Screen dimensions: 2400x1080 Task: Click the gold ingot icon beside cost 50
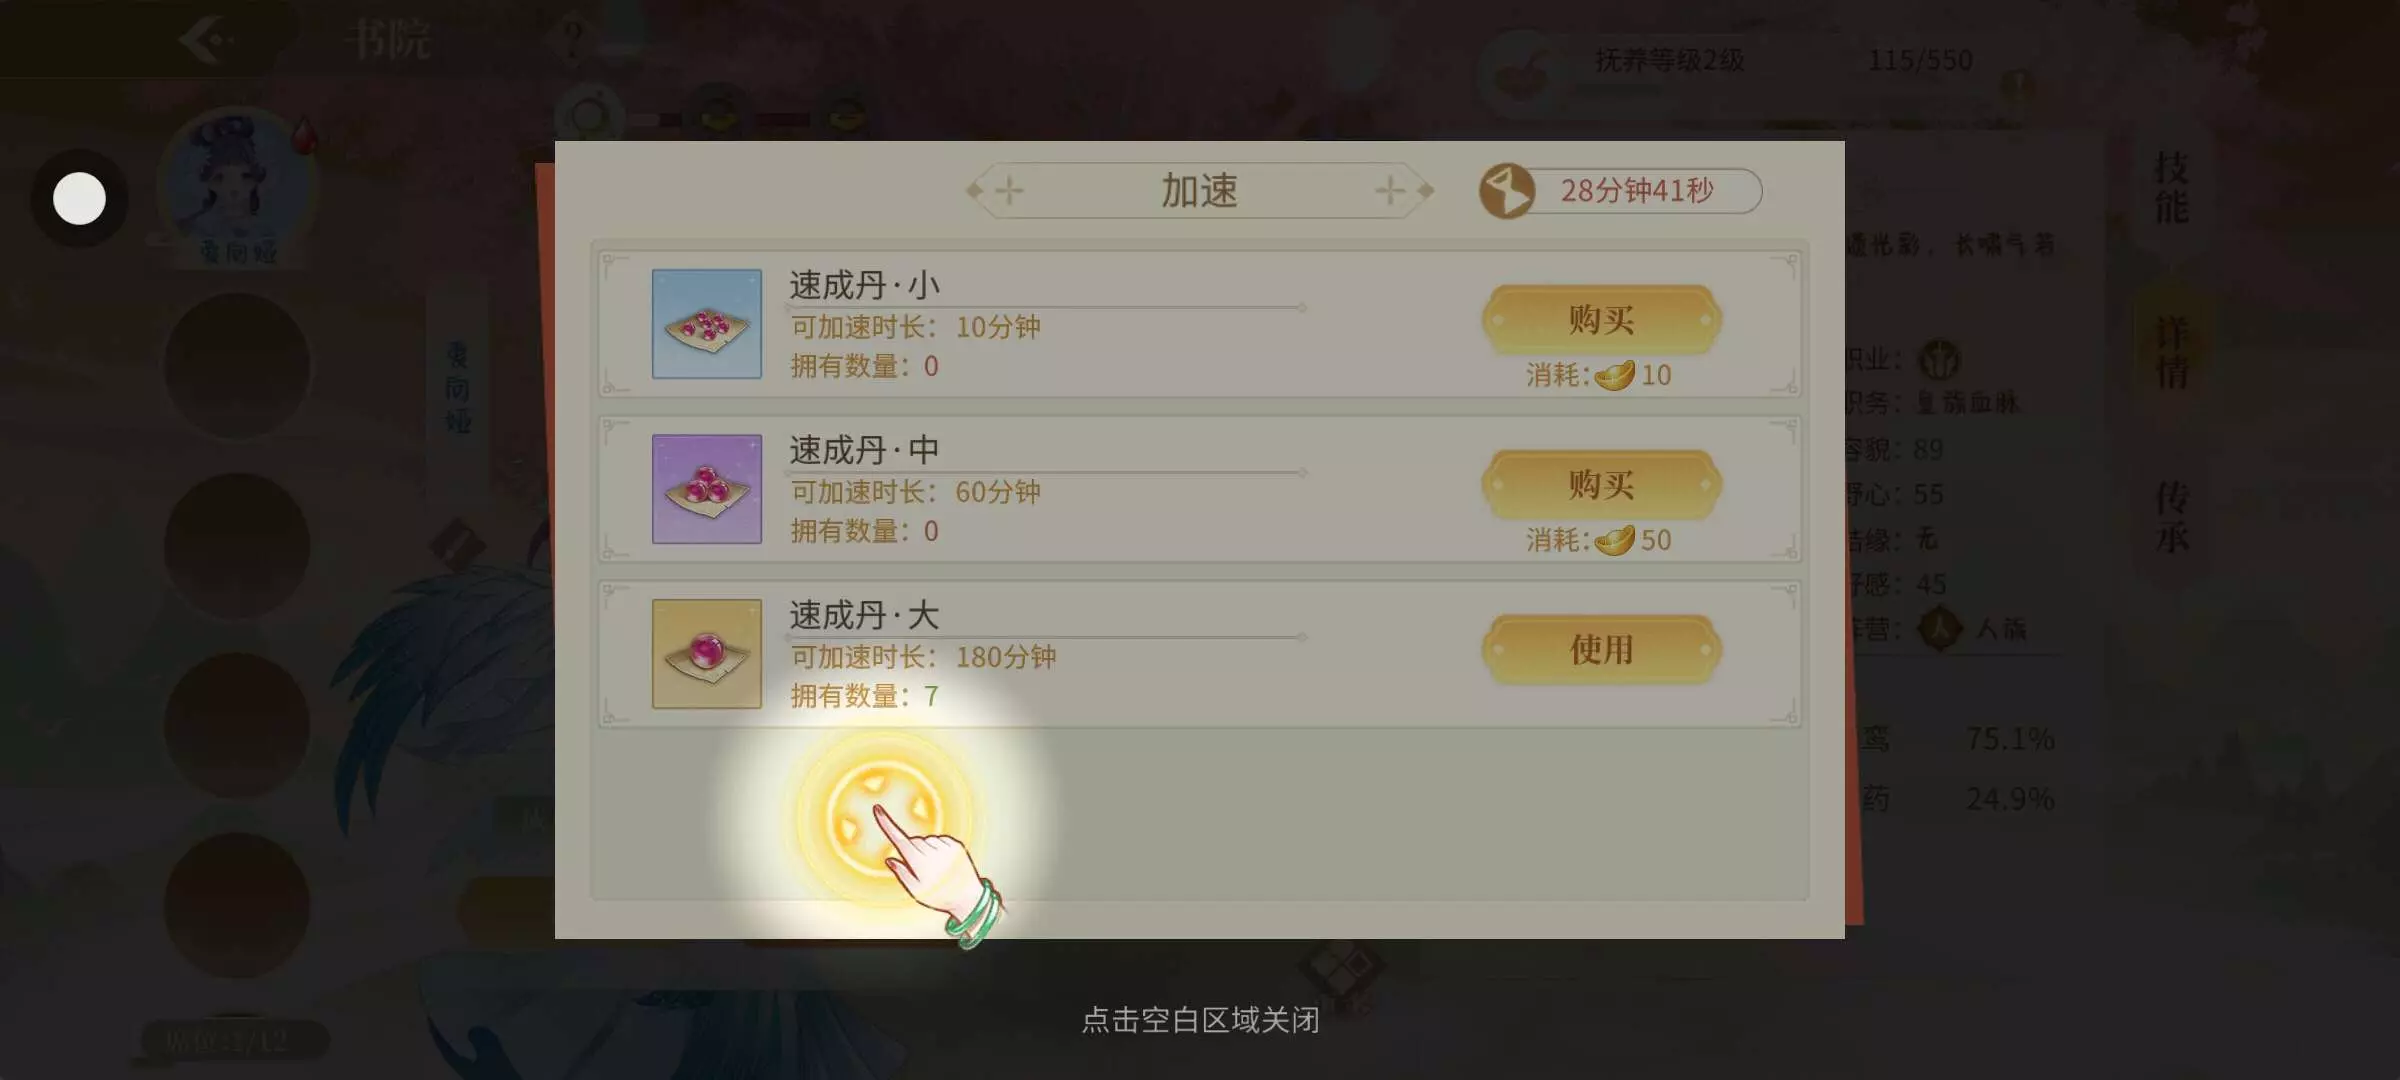click(1614, 540)
